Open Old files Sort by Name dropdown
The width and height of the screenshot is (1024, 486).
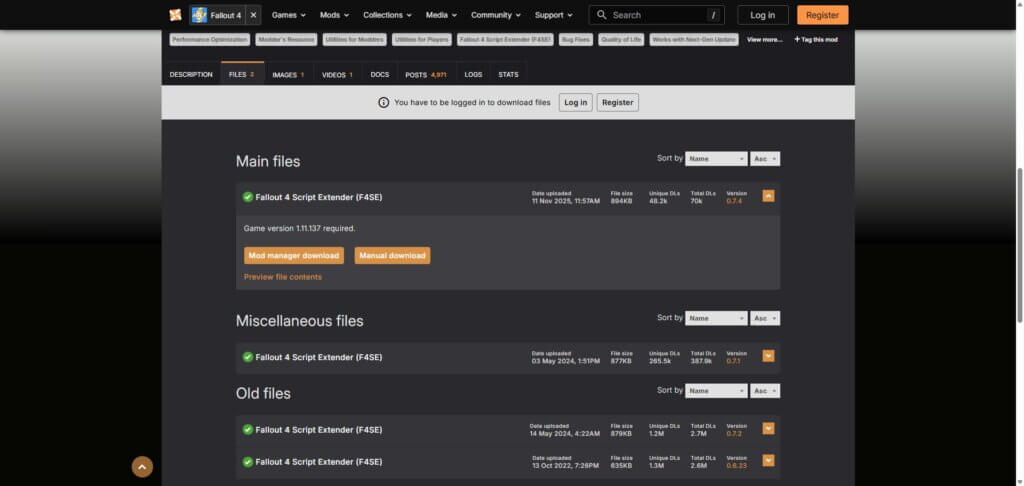(x=715, y=390)
